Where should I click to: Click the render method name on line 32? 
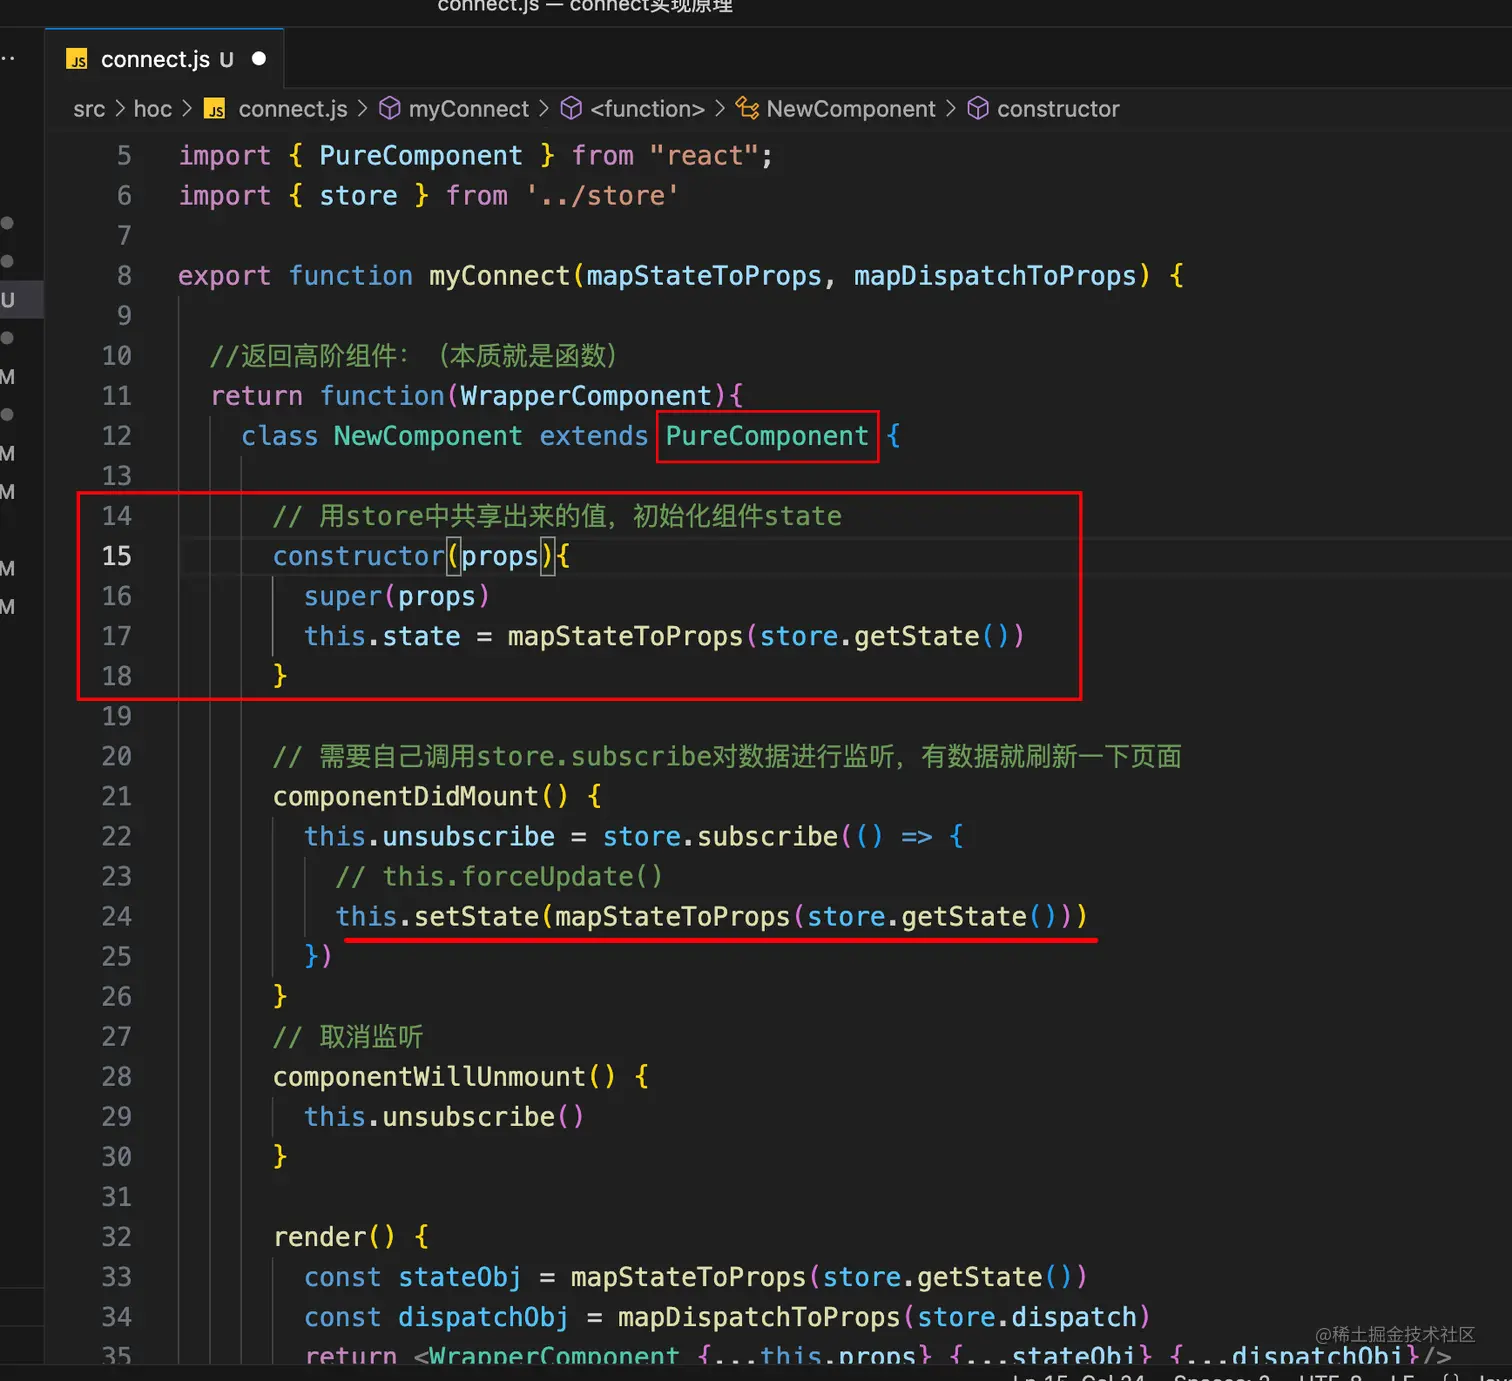(320, 1237)
